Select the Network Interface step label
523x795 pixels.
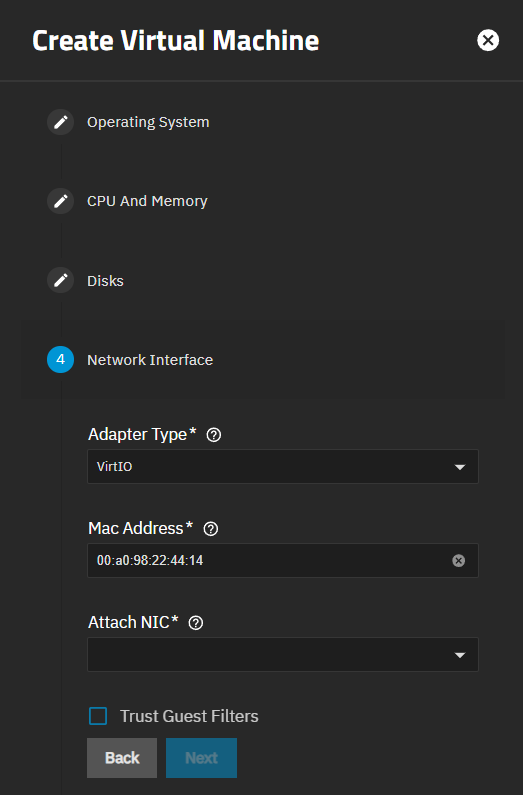pos(150,359)
